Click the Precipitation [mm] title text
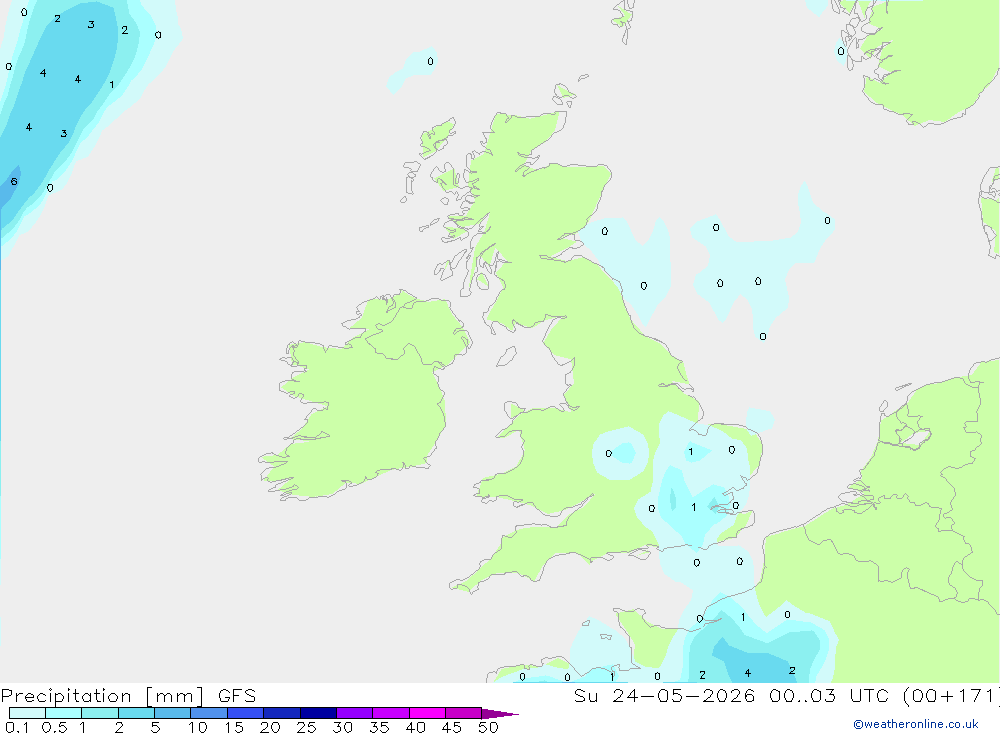This screenshot has width=1000, height=733. [x=103, y=696]
